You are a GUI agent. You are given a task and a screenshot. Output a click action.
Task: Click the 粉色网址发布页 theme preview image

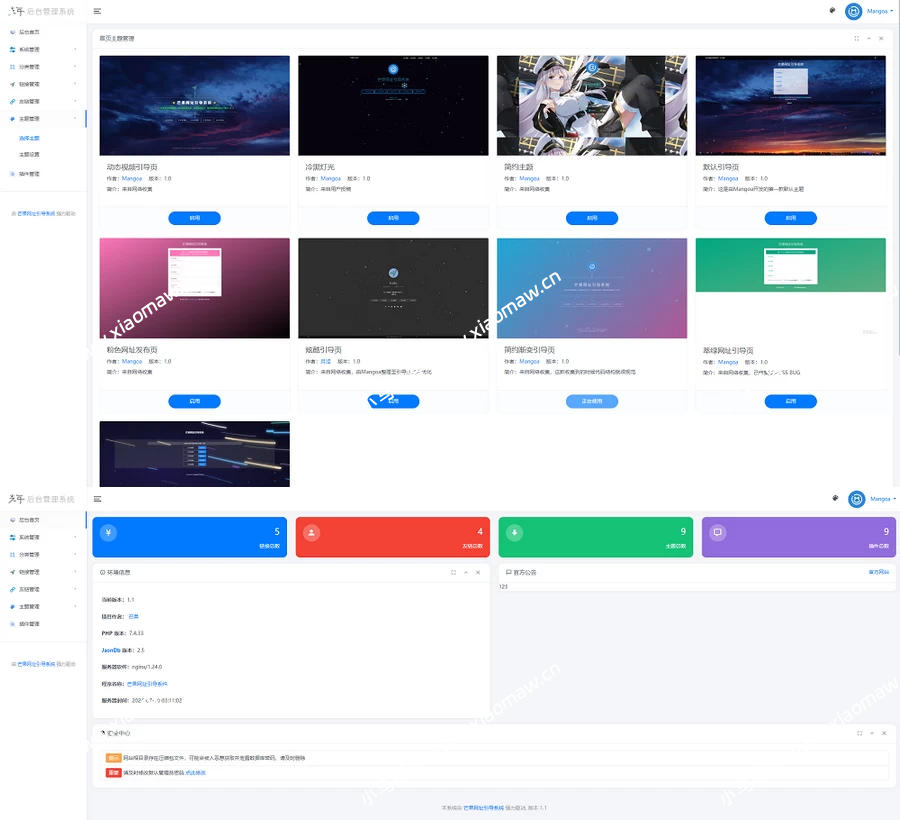point(194,288)
